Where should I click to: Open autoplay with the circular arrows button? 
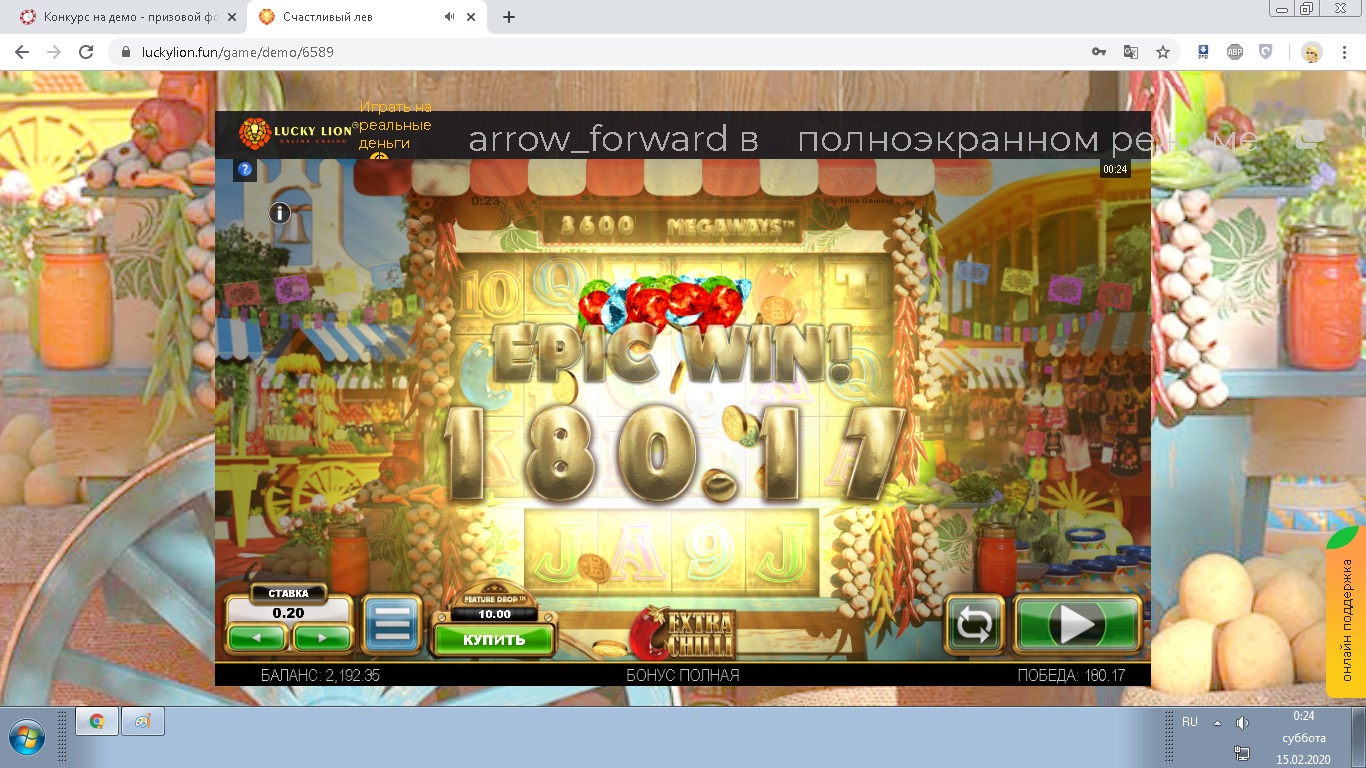[975, 624]
